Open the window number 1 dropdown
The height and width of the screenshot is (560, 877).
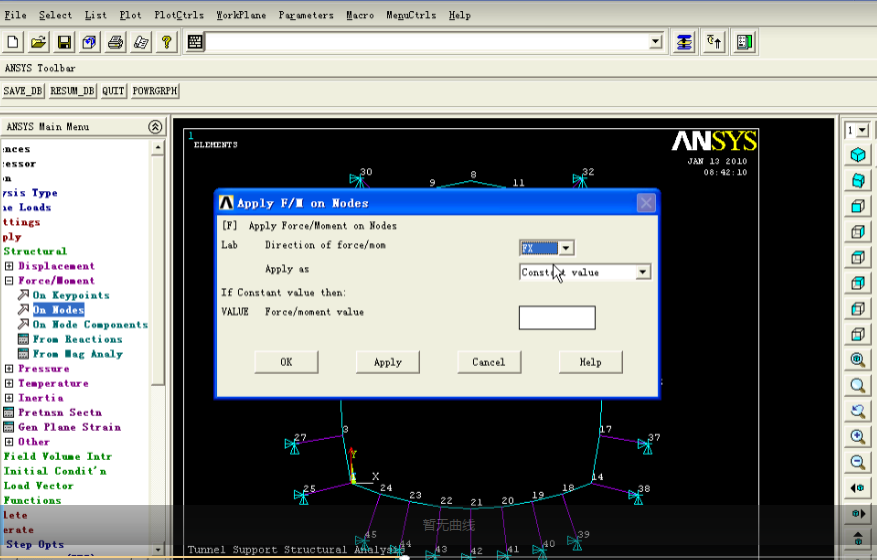point(862,130)
